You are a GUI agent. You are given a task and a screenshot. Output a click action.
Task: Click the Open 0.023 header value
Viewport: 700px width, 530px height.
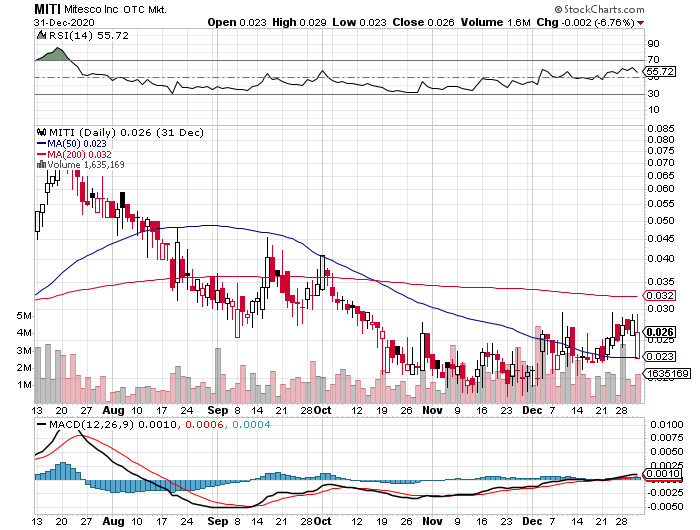237,22
